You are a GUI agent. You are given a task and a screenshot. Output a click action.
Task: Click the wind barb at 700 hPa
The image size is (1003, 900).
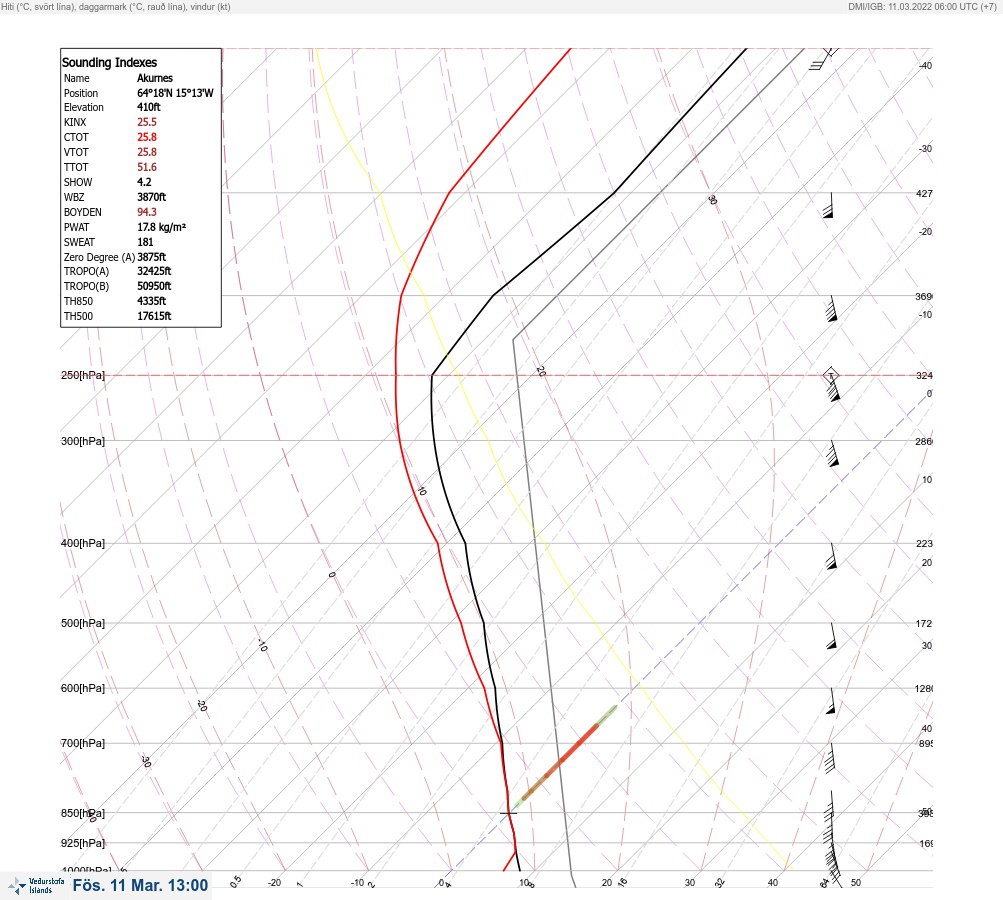click(x=830, y=758)
